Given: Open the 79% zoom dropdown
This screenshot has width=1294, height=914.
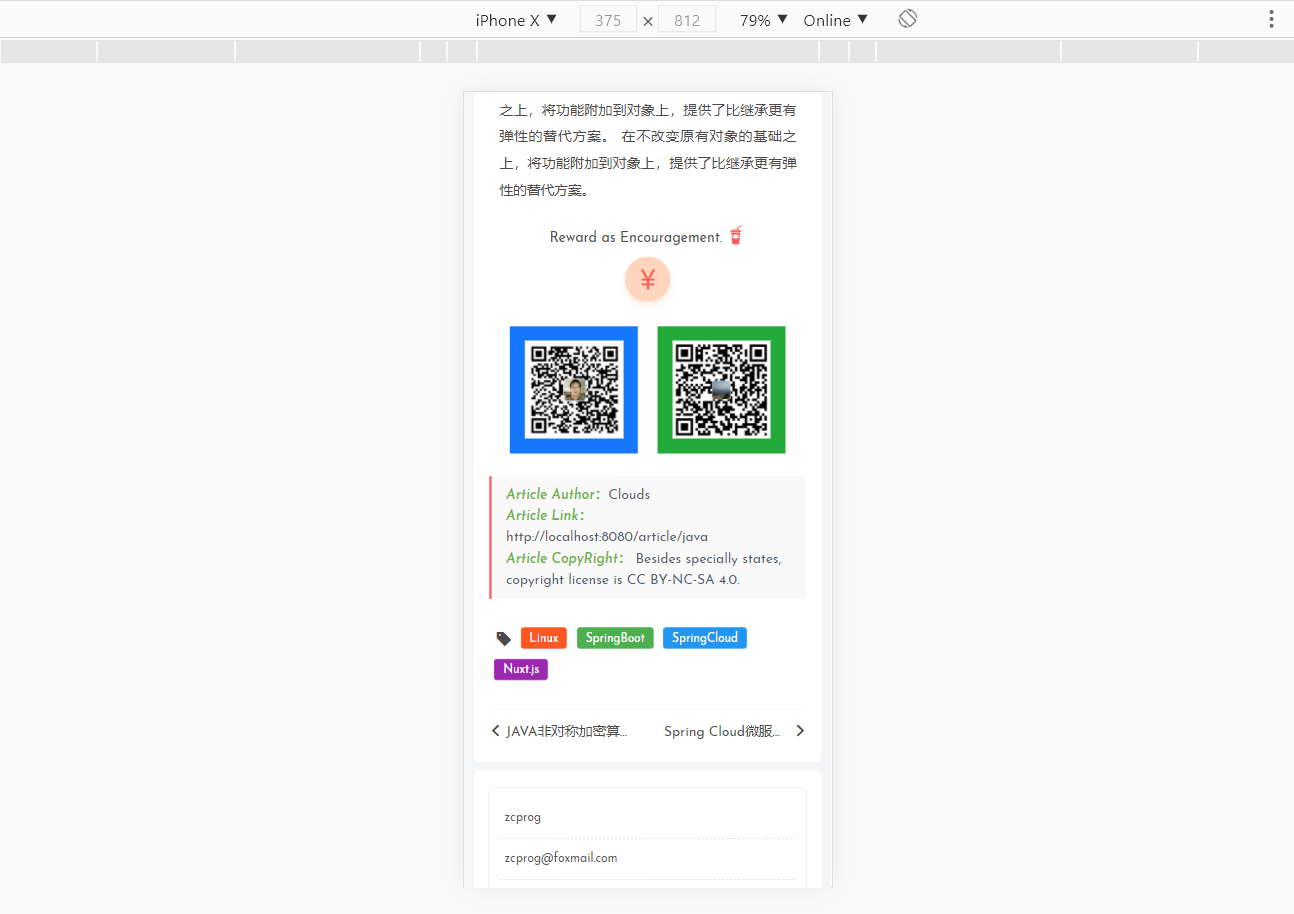Looking at the screenshot, I should point(764,20).
